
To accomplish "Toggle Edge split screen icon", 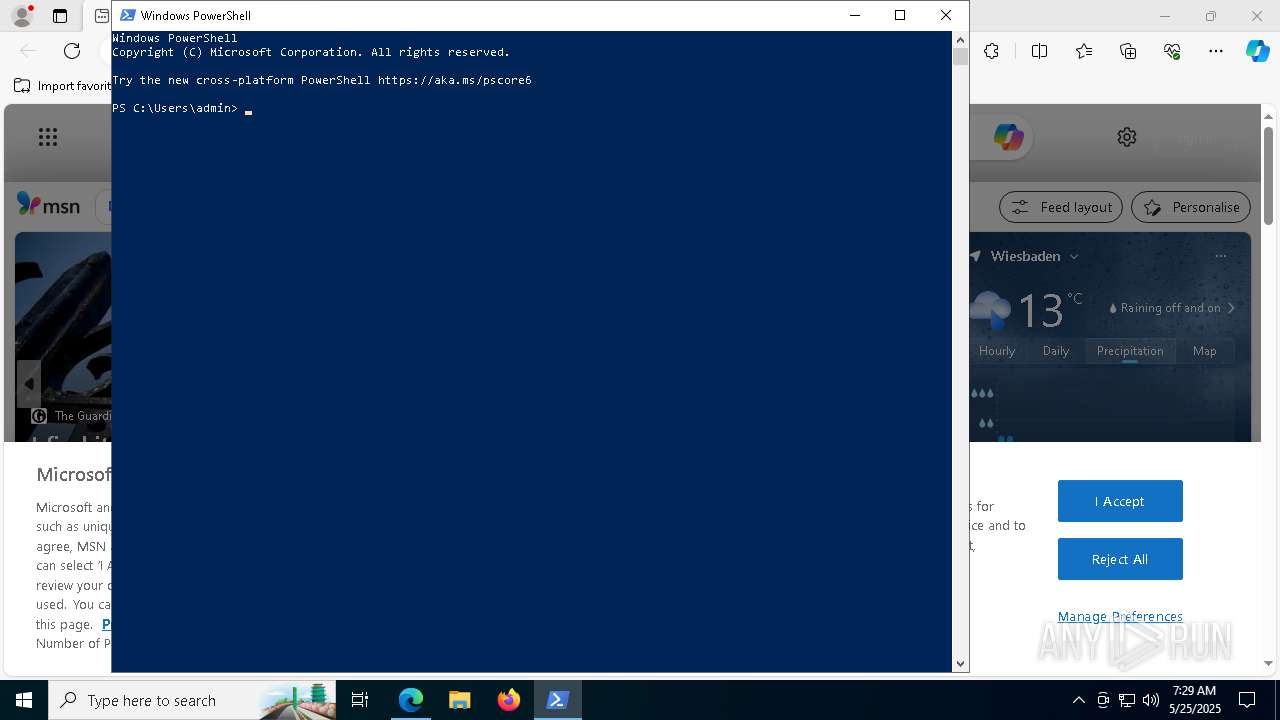I will point(1039,51).
